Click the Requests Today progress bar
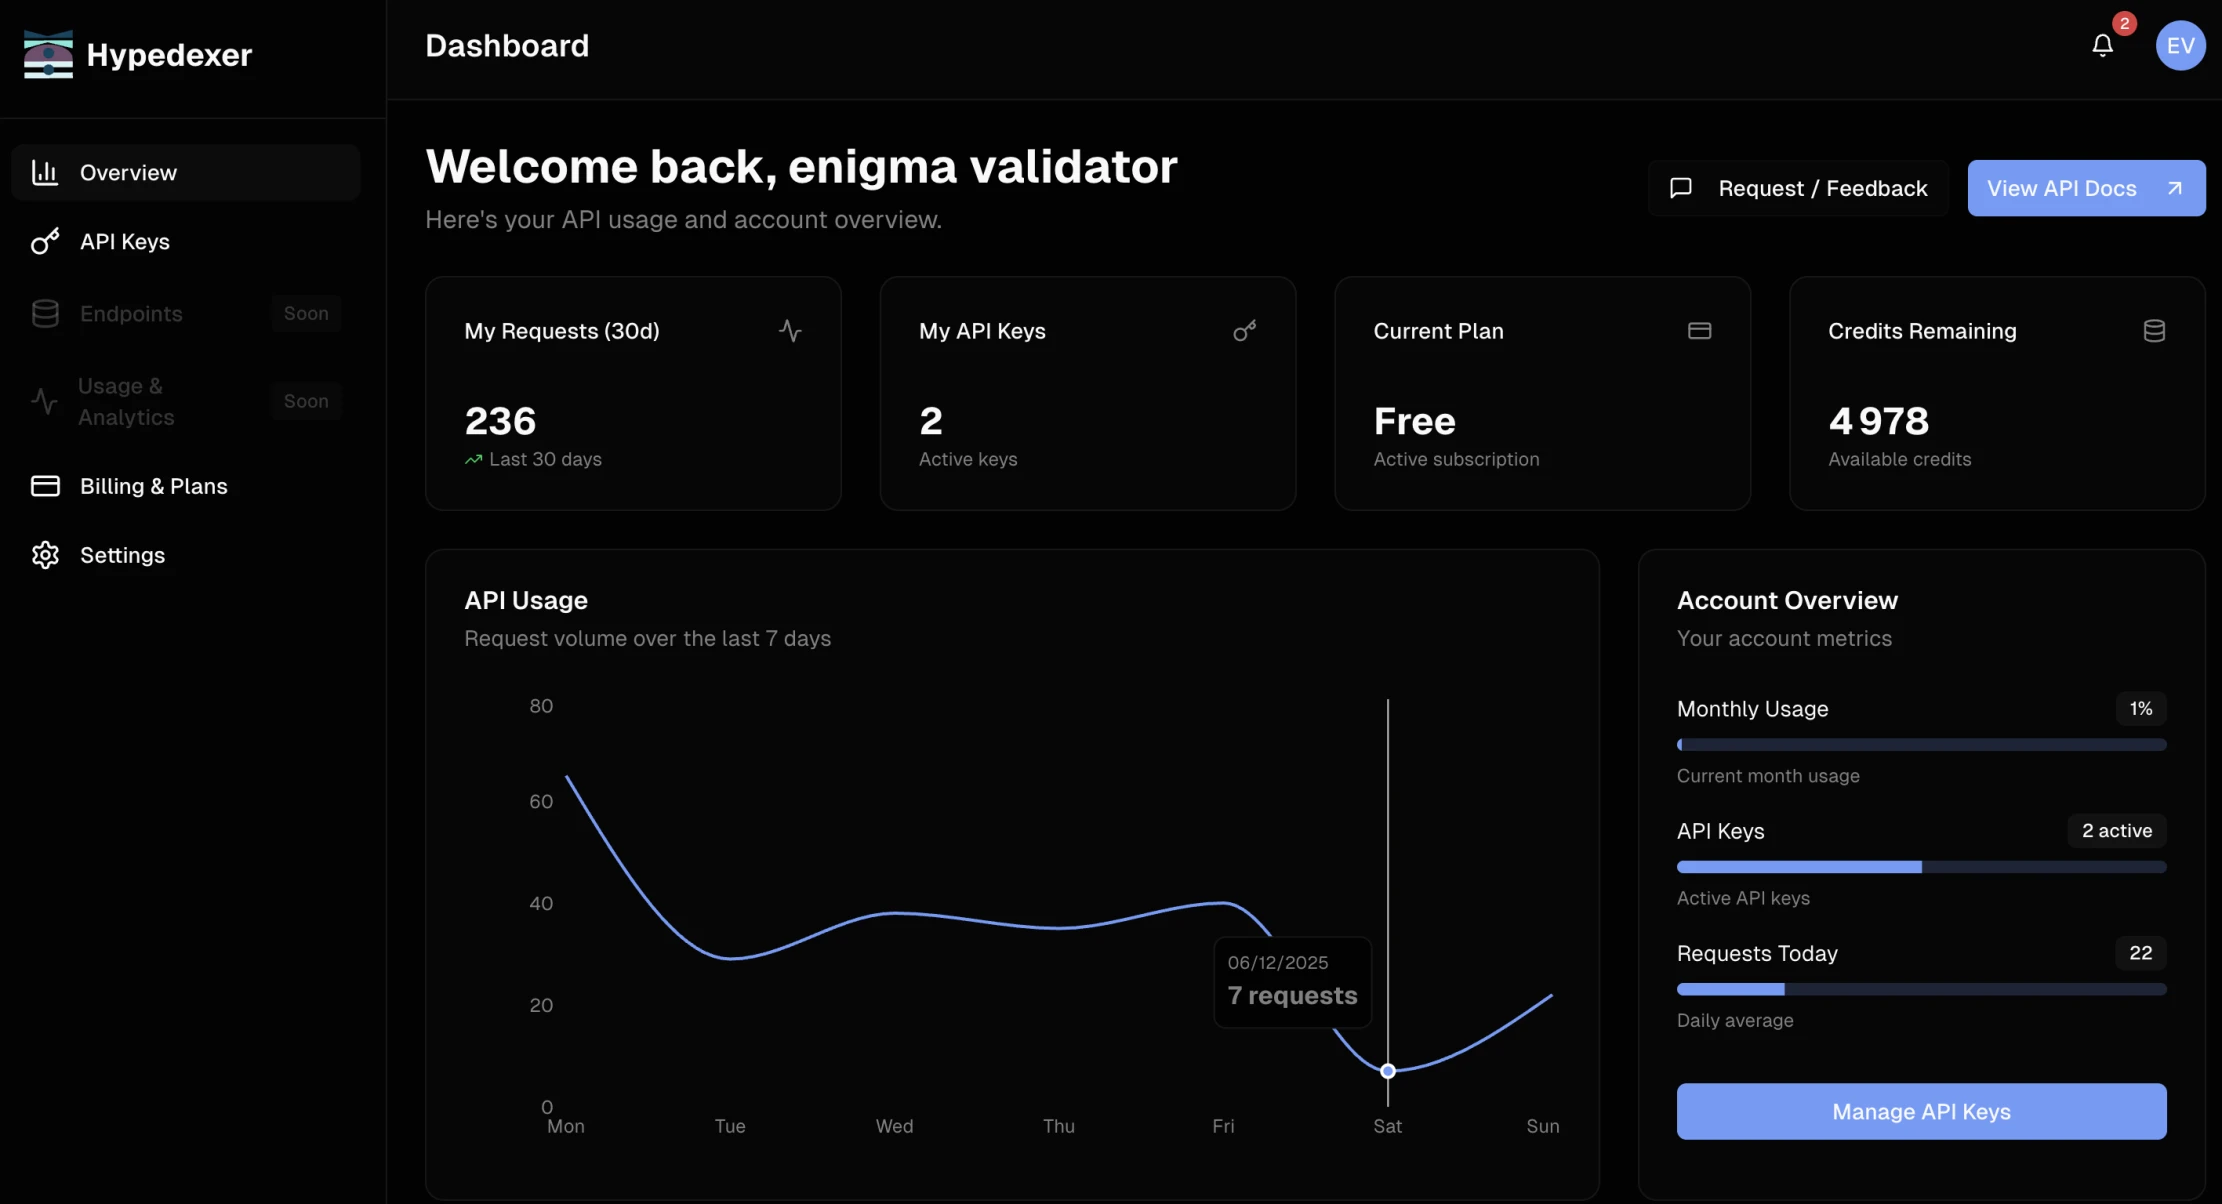2222x1204 pixels. coord(1921,989)
